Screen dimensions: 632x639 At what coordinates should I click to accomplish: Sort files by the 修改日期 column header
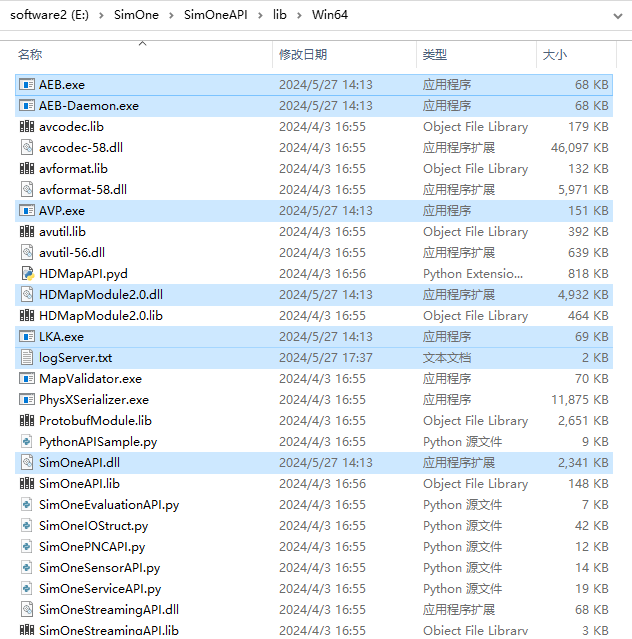(303, 55)
